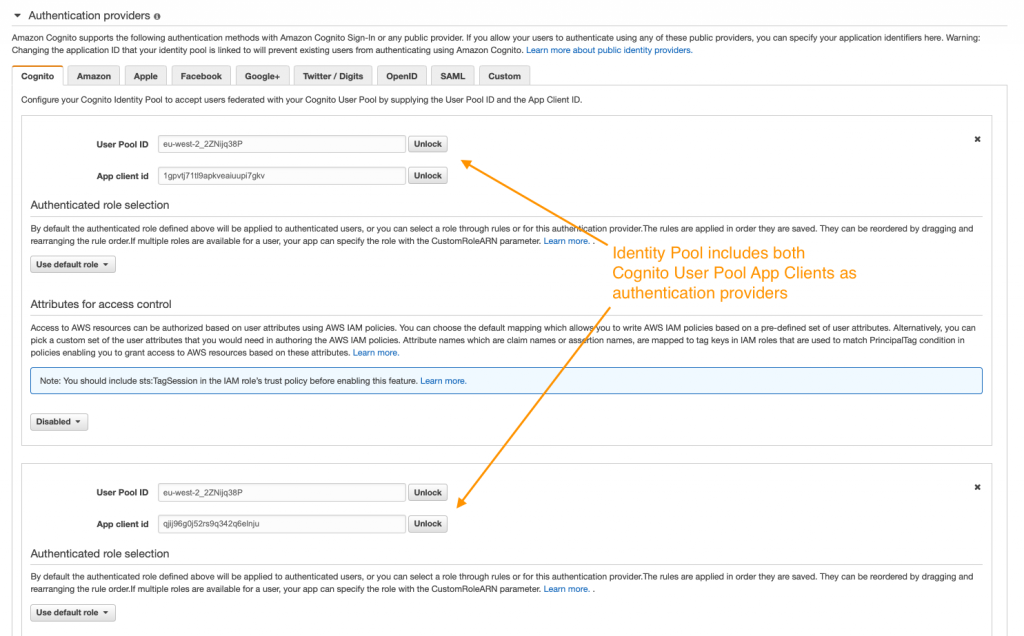This screenshot has height=636, width=1024.
Task: Click the App client id field containing qjij96g0j52rs9q342q6elnju
Action: click(281, 524)
